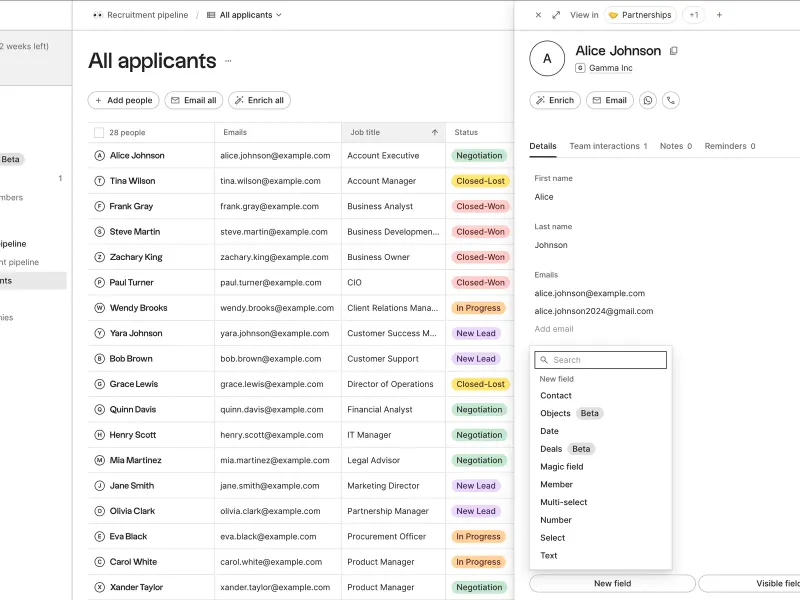Click the phone call icon
800x600 pixels.
671,101
